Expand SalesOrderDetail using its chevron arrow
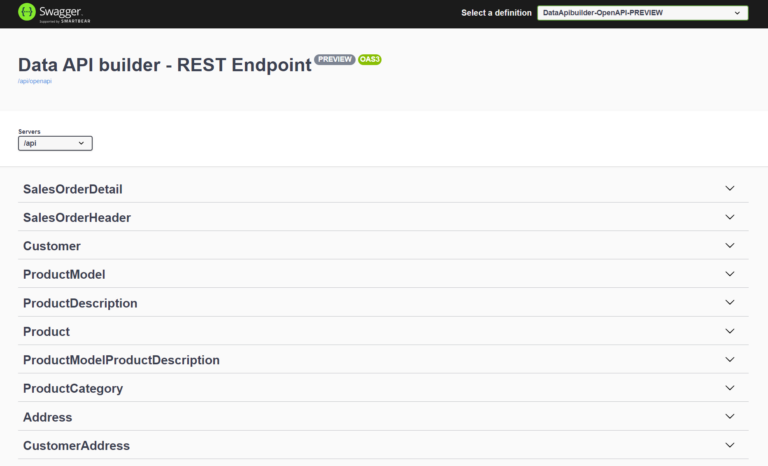Image resolution: width=768 pixels, height=466 pixels. pos(730,188)
